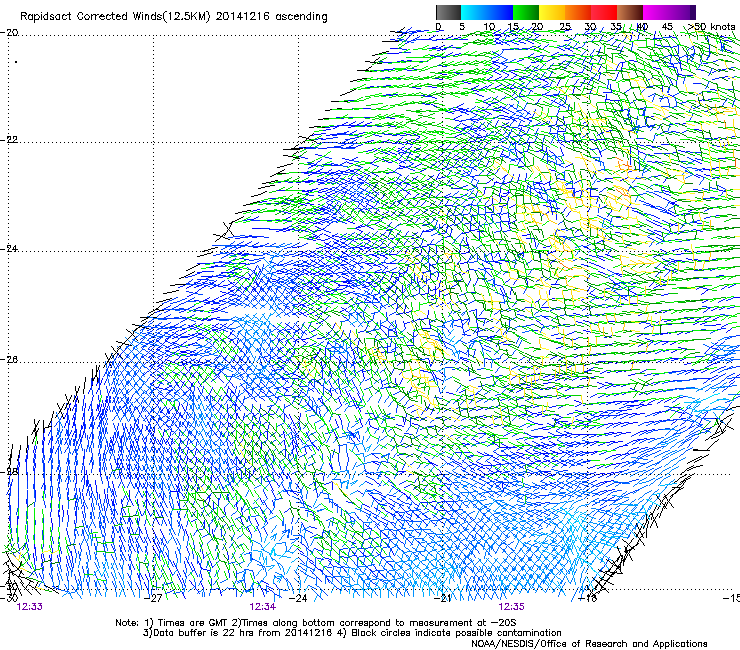Click the '45' legend label
The height and width of the screenshot is (650, 740).
[667, 27]
